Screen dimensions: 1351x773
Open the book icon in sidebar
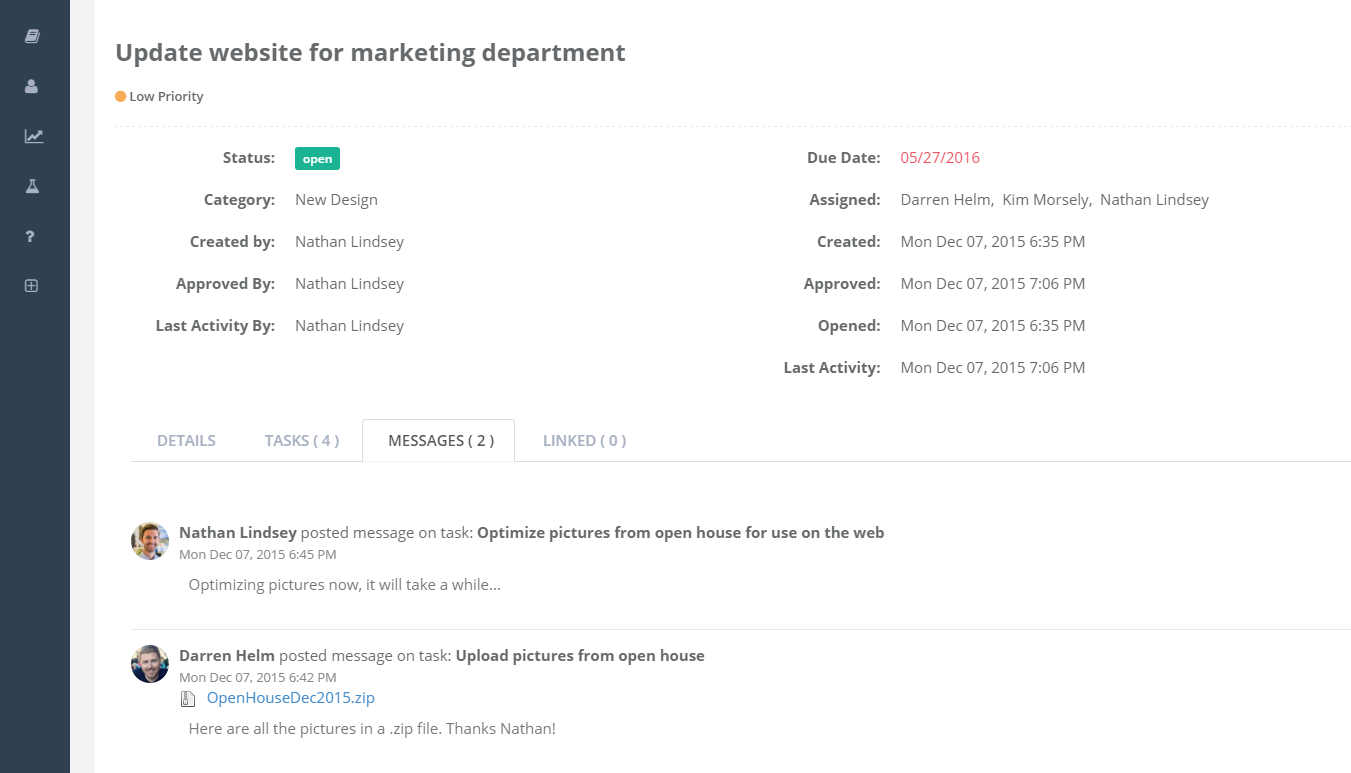32,36
